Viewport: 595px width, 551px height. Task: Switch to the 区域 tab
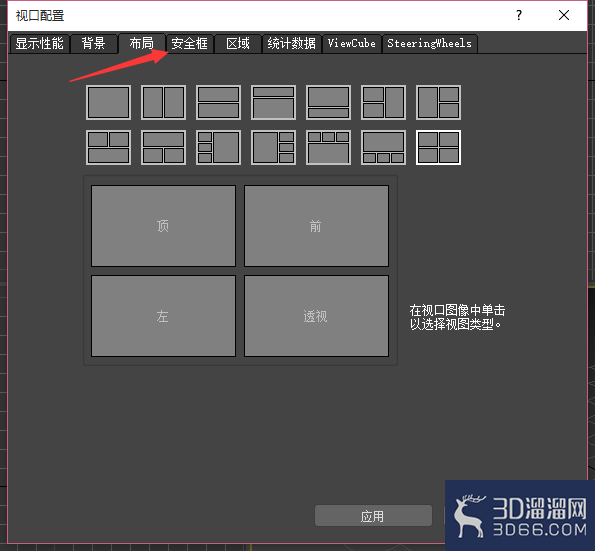[x=238, y=43]
